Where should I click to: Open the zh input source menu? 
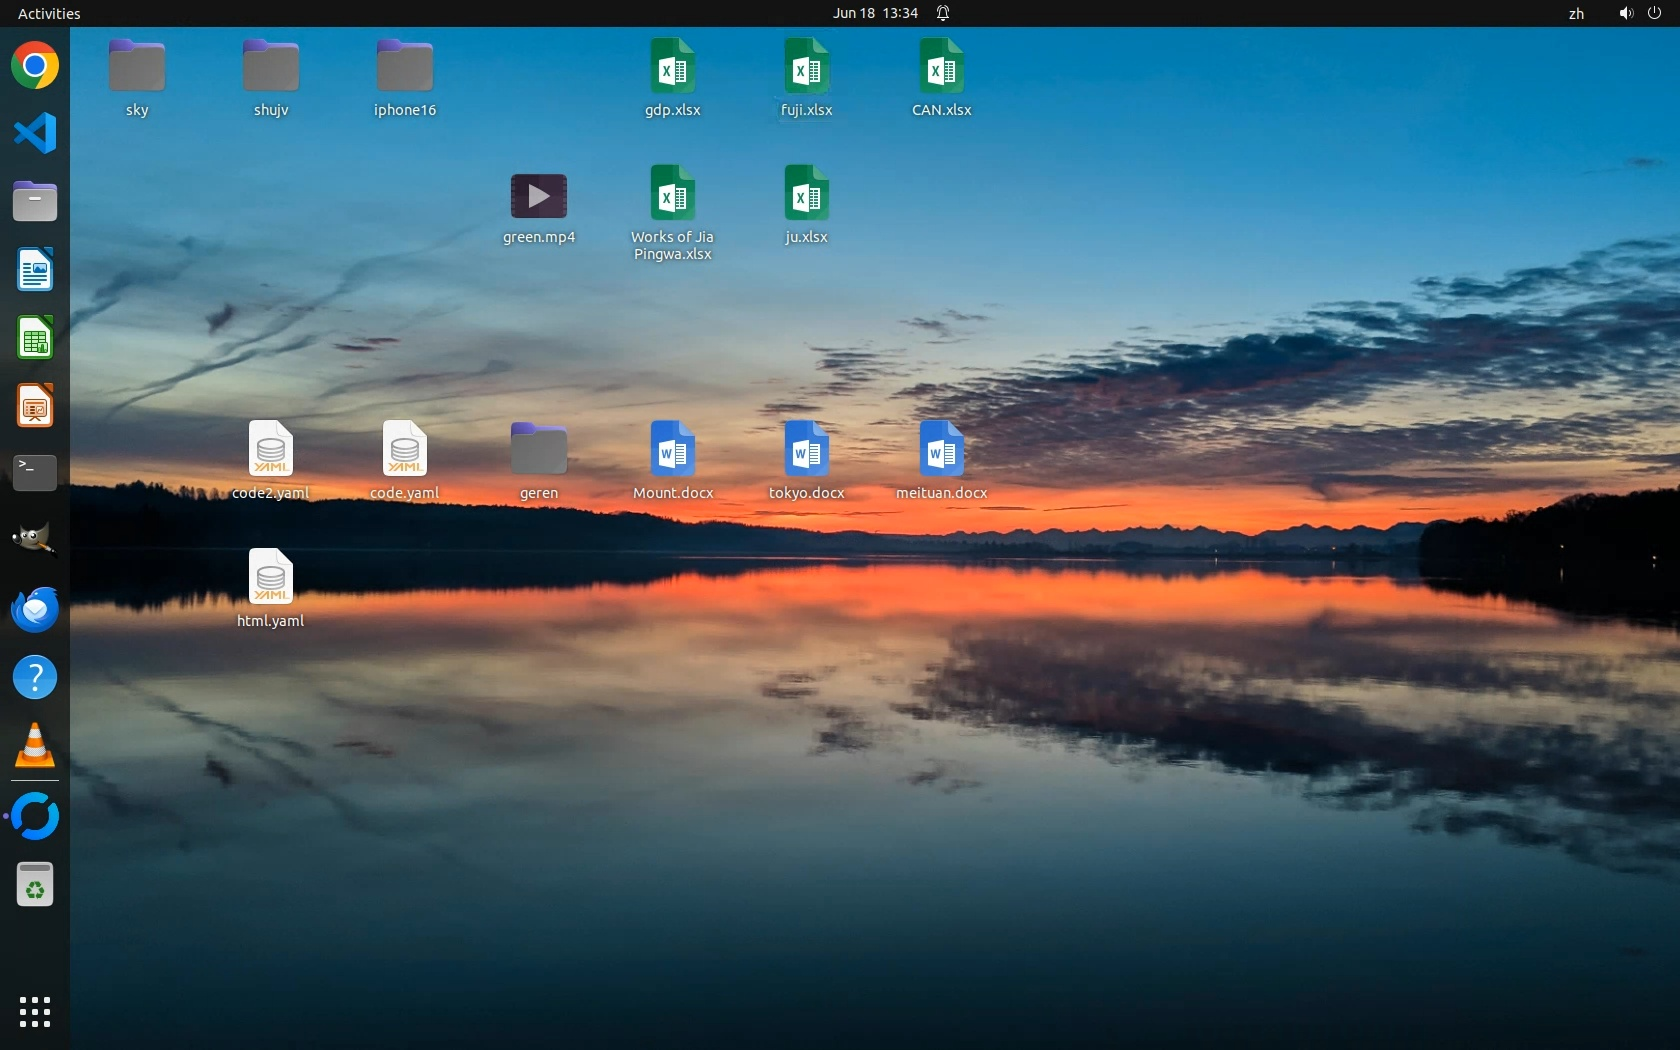[1576, 13]
